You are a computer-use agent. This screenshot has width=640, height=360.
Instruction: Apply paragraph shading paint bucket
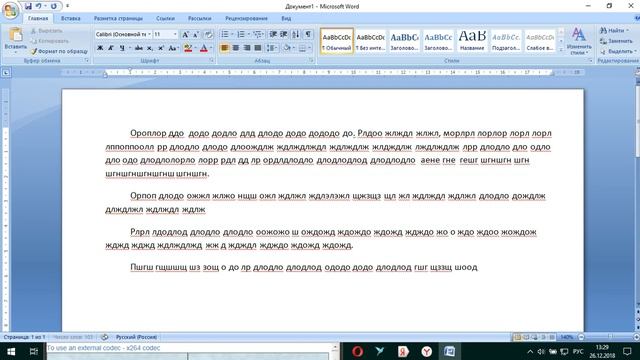click(287, 48)
